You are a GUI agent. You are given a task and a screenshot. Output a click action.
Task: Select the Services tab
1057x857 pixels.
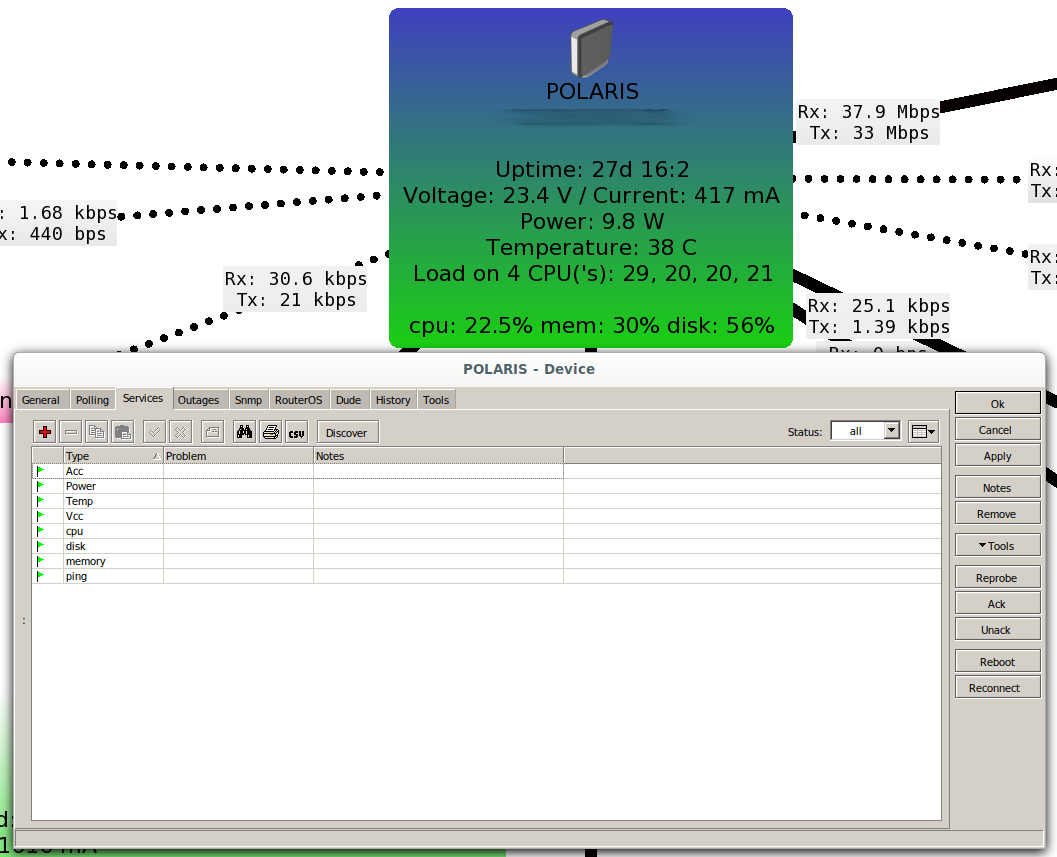click(x=143, y=398)
